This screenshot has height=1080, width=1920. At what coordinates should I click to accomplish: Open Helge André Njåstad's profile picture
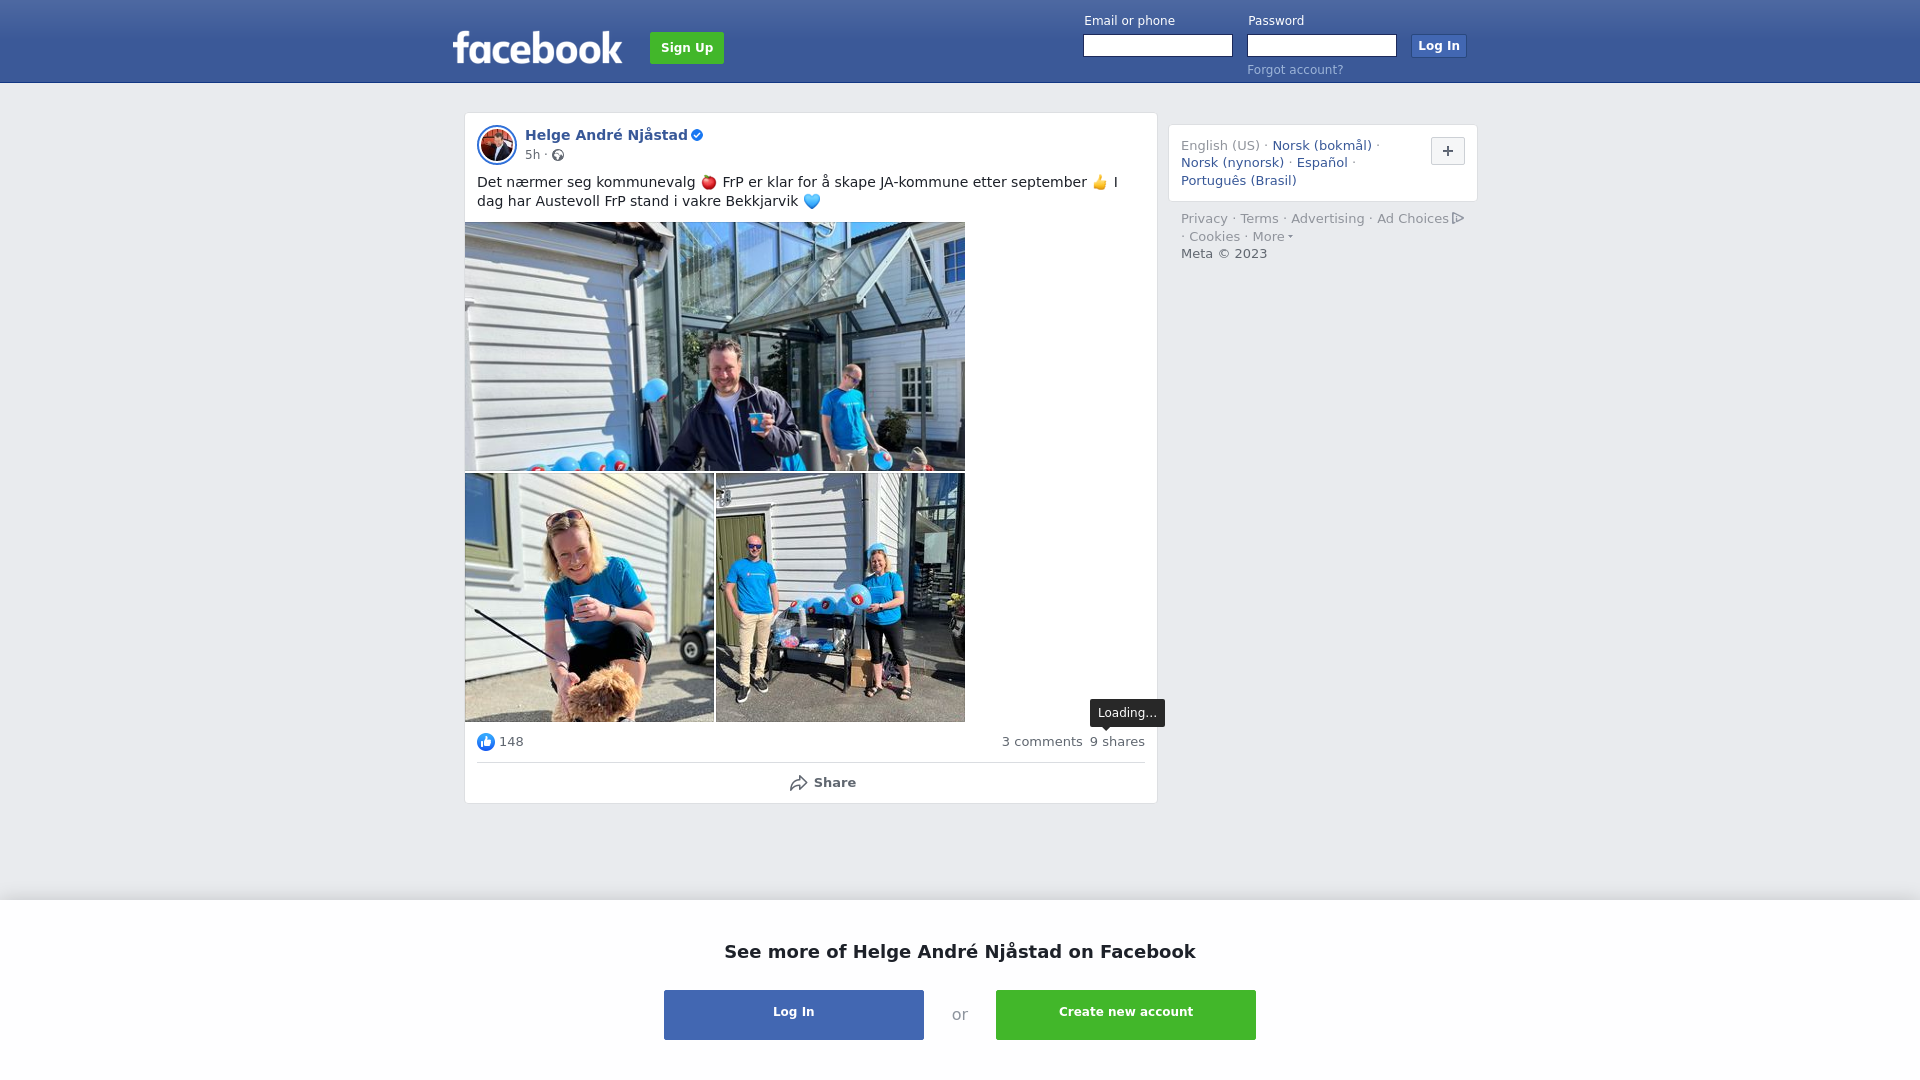pyautogui.click(x=497, y=145)
